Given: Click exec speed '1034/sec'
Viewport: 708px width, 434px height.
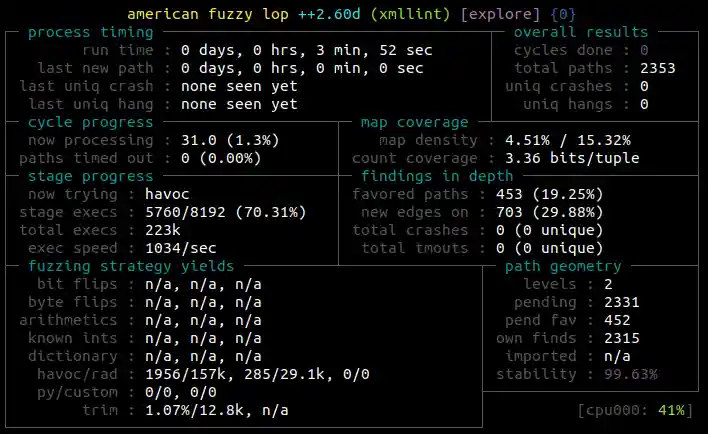Looking at the screenshot, I should click(181, 248).
